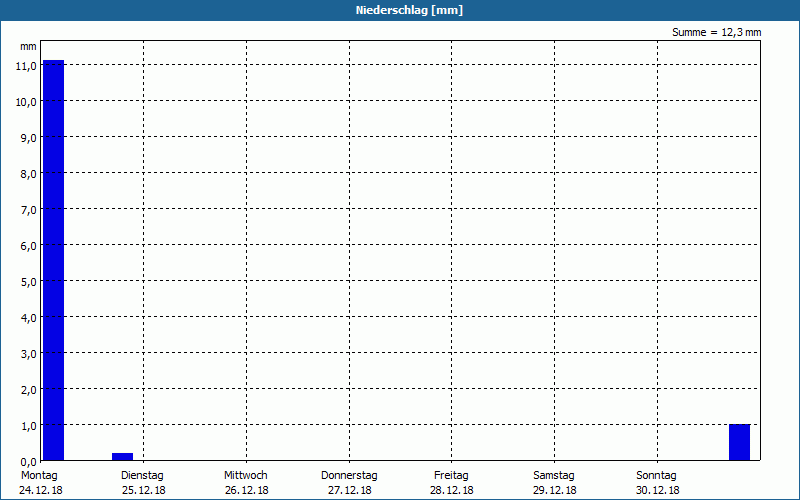Click the date label '28.12.18'
The height and width of the screenshot is (500, 800).
452,490
